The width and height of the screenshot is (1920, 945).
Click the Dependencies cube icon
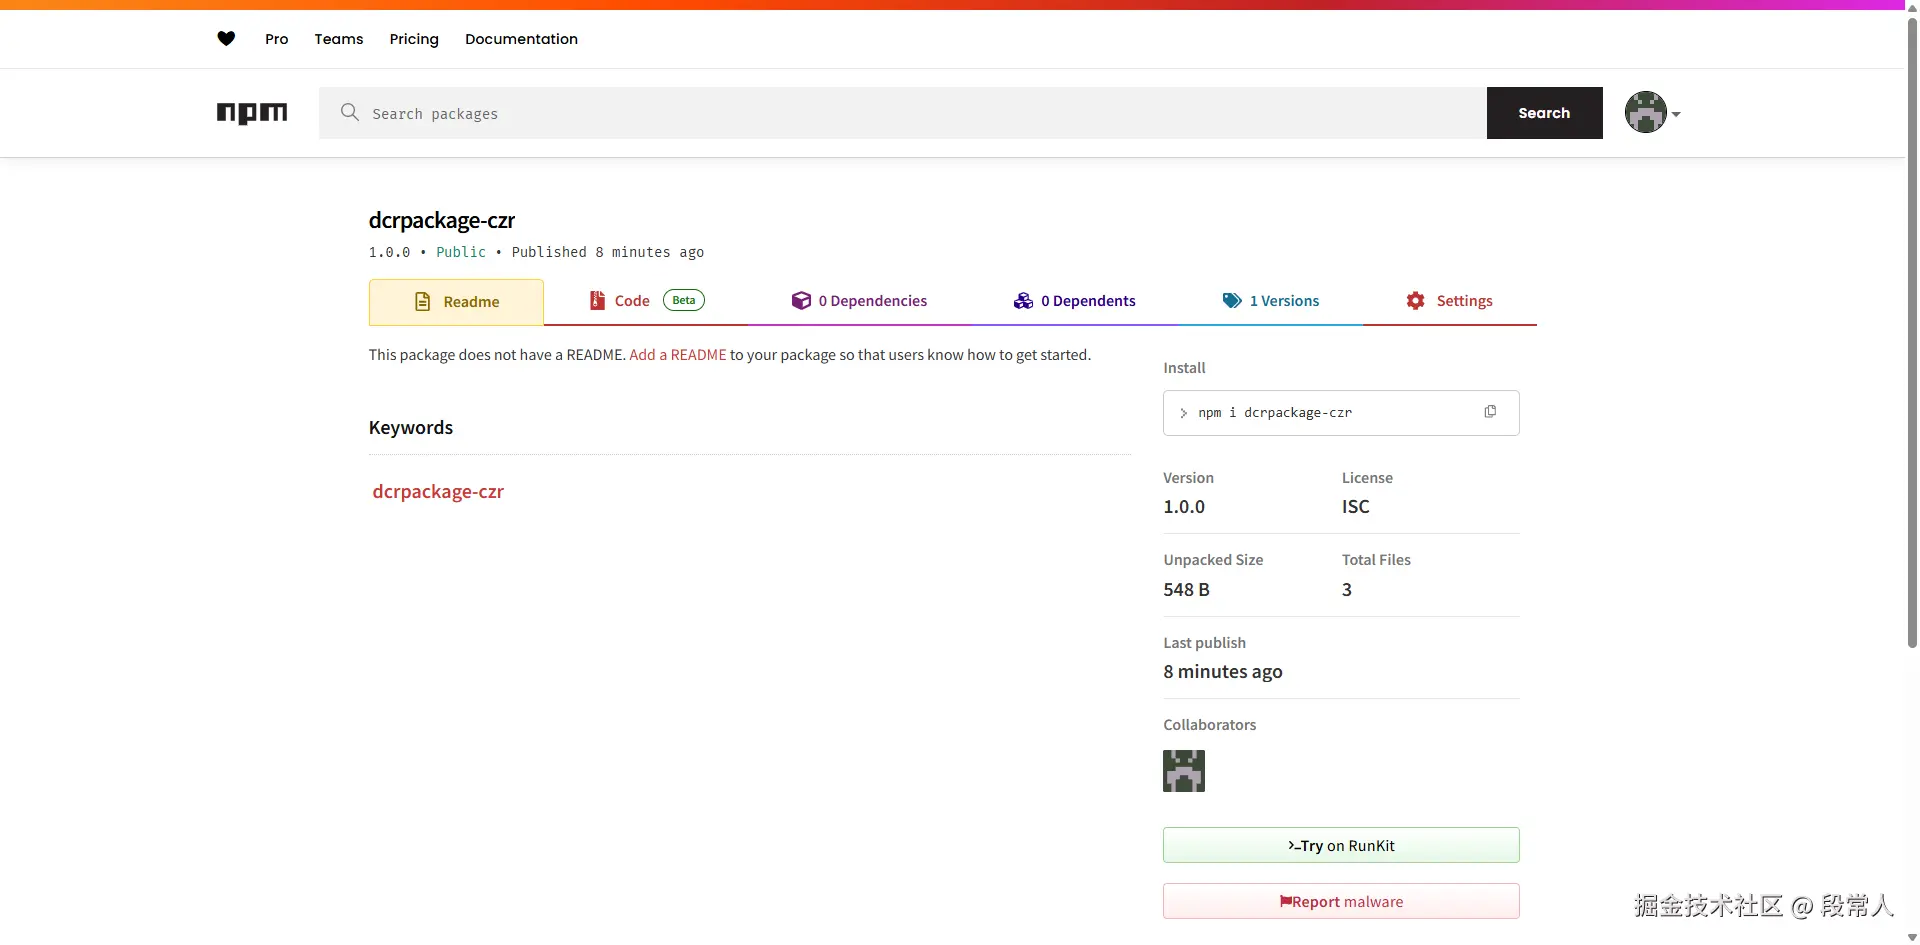[801, 301]
